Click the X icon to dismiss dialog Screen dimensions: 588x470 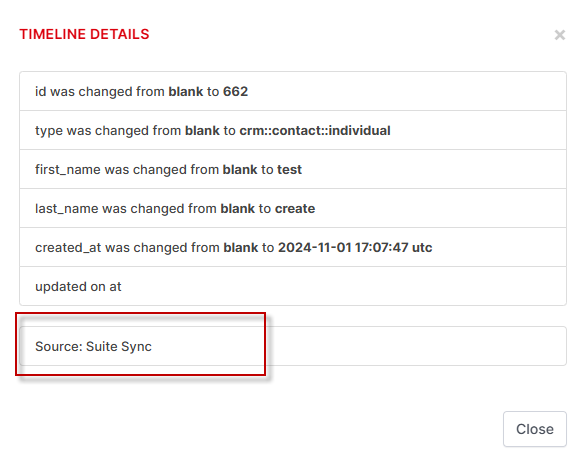(560, 35)
